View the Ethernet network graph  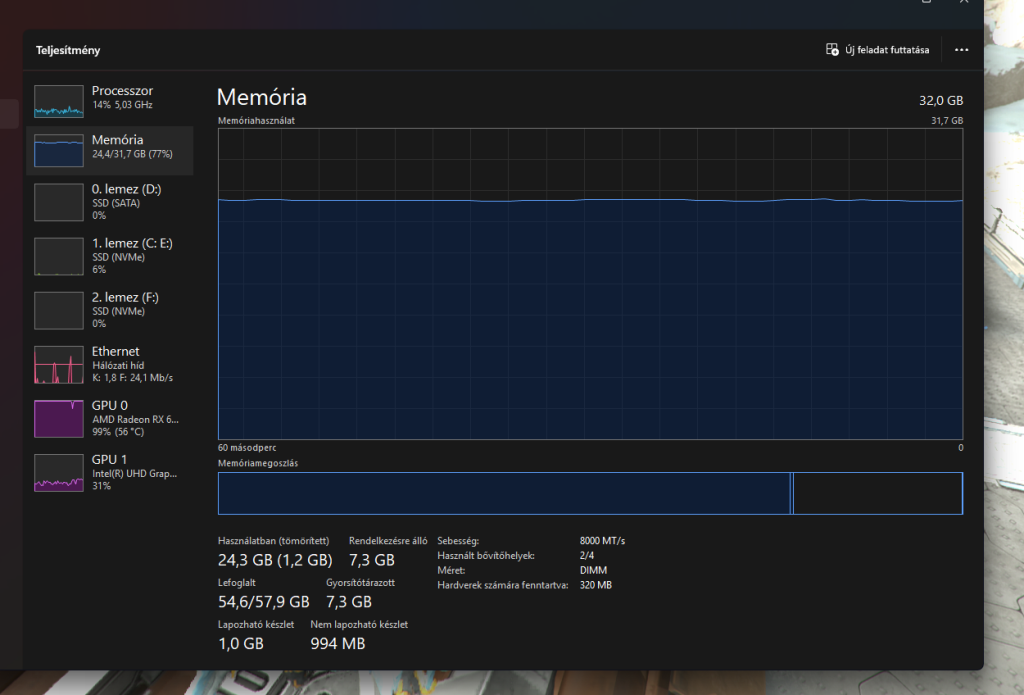tap(60, 365)
